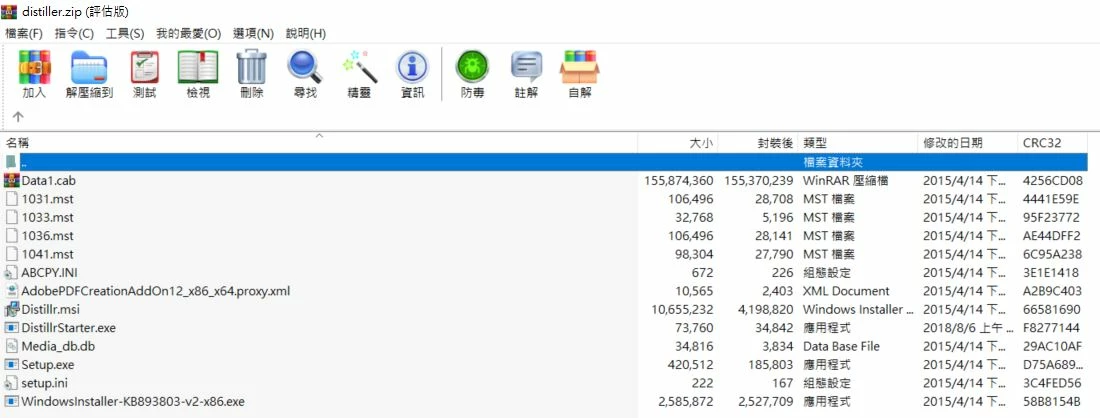Click type cell WinRAR 壓縮檔
This screenshot has width=1100, height=418.
(846, 180)
